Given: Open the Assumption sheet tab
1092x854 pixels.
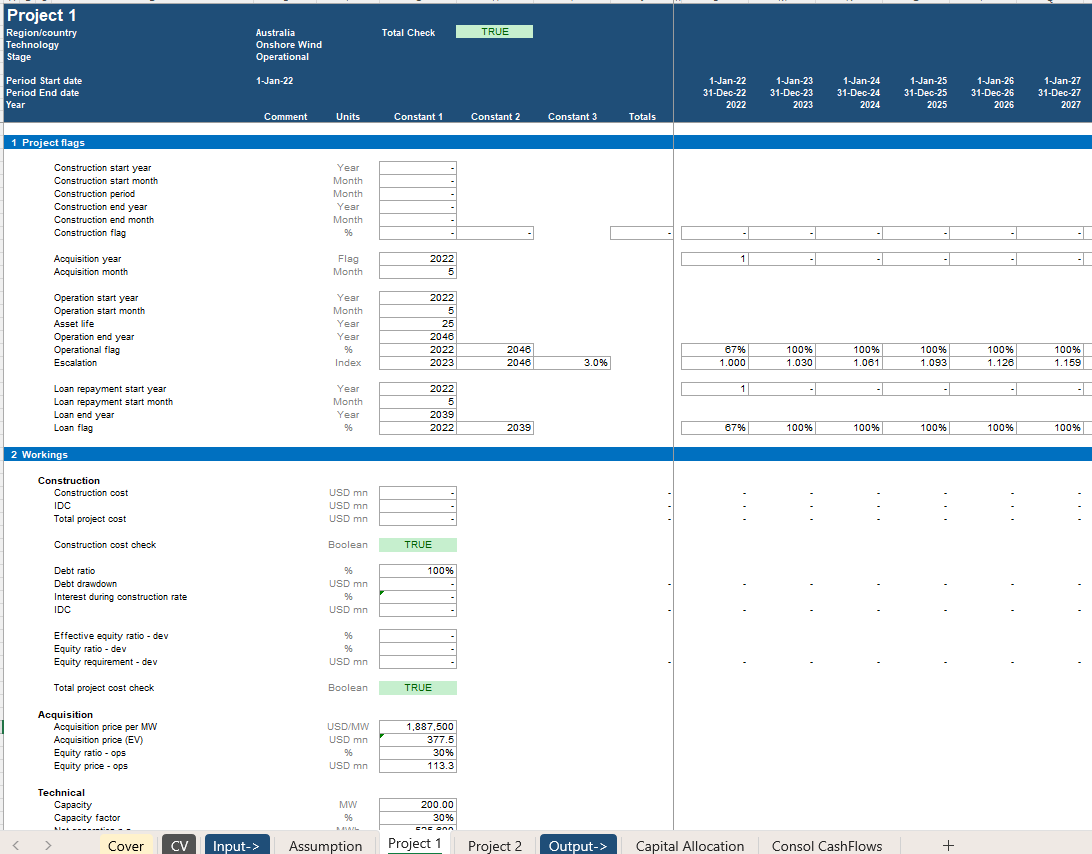Looking at the screenshot, I should (325, 846).
